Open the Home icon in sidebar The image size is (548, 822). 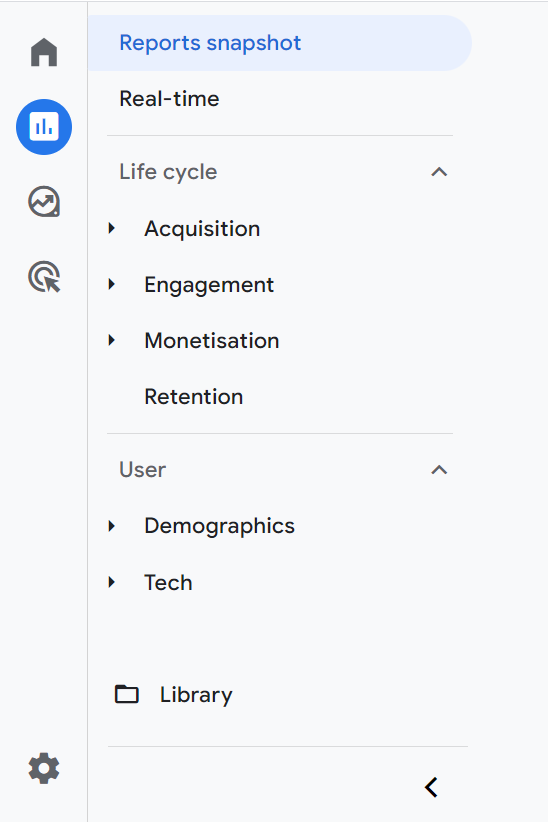44,52
